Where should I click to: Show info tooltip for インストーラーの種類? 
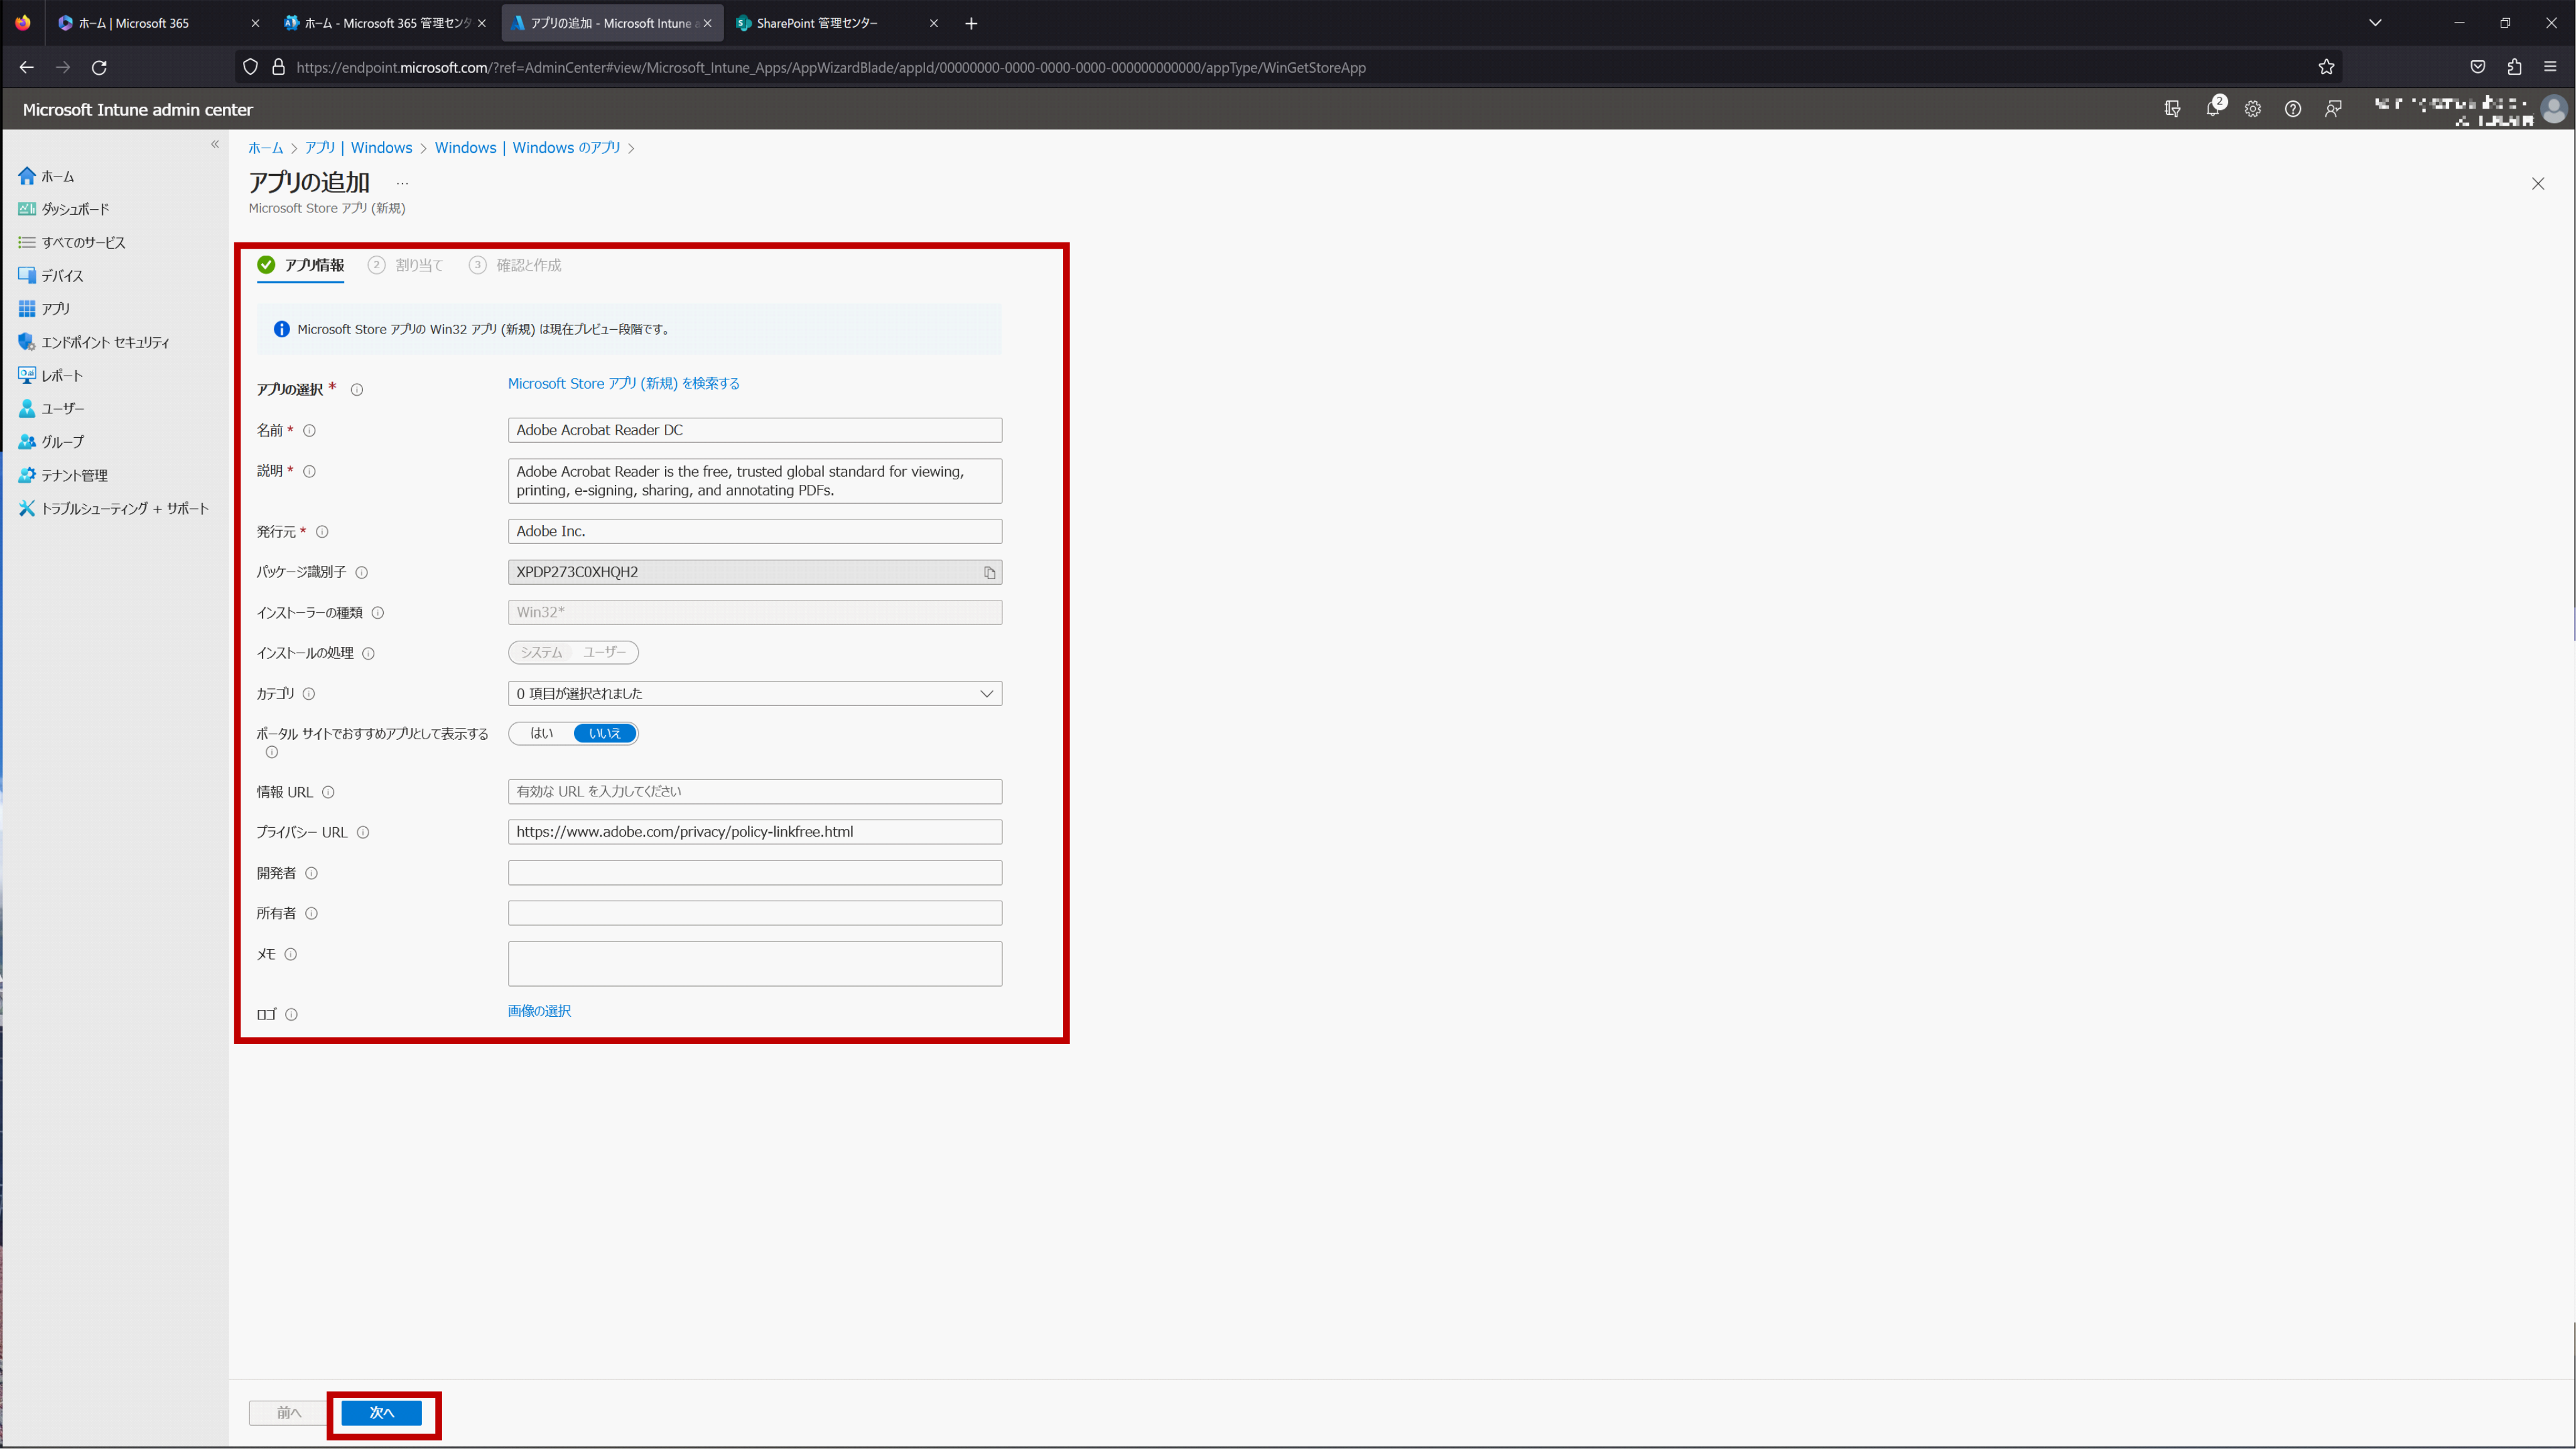tap(378, 613)
